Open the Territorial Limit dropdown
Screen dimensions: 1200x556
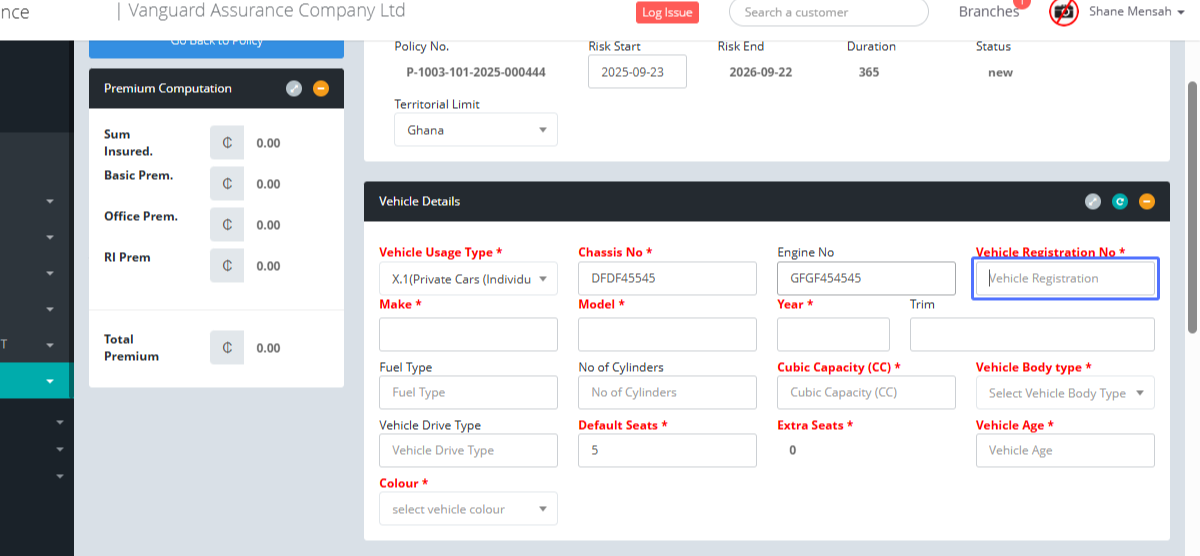pyautogui.click(x=476, y=130)
